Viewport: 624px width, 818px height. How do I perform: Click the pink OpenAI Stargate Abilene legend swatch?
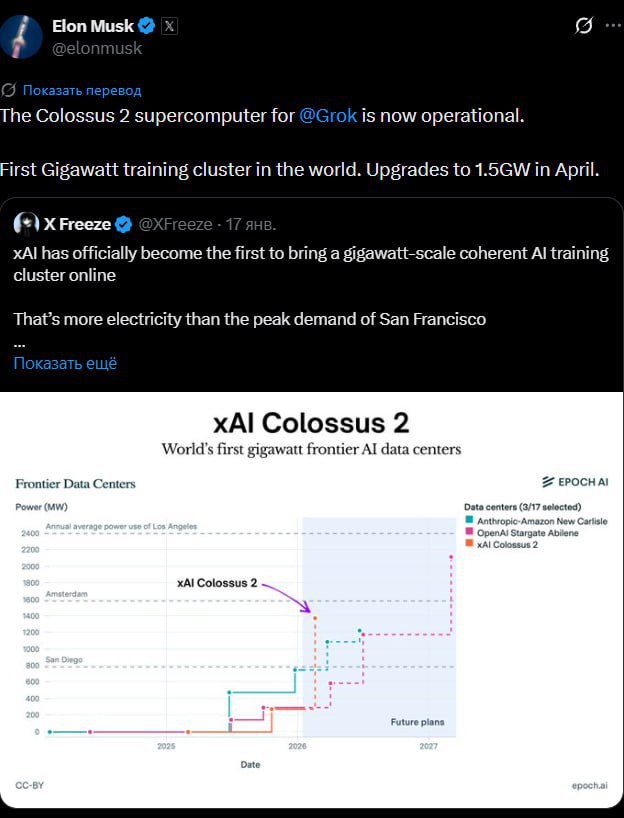point(469,533)
